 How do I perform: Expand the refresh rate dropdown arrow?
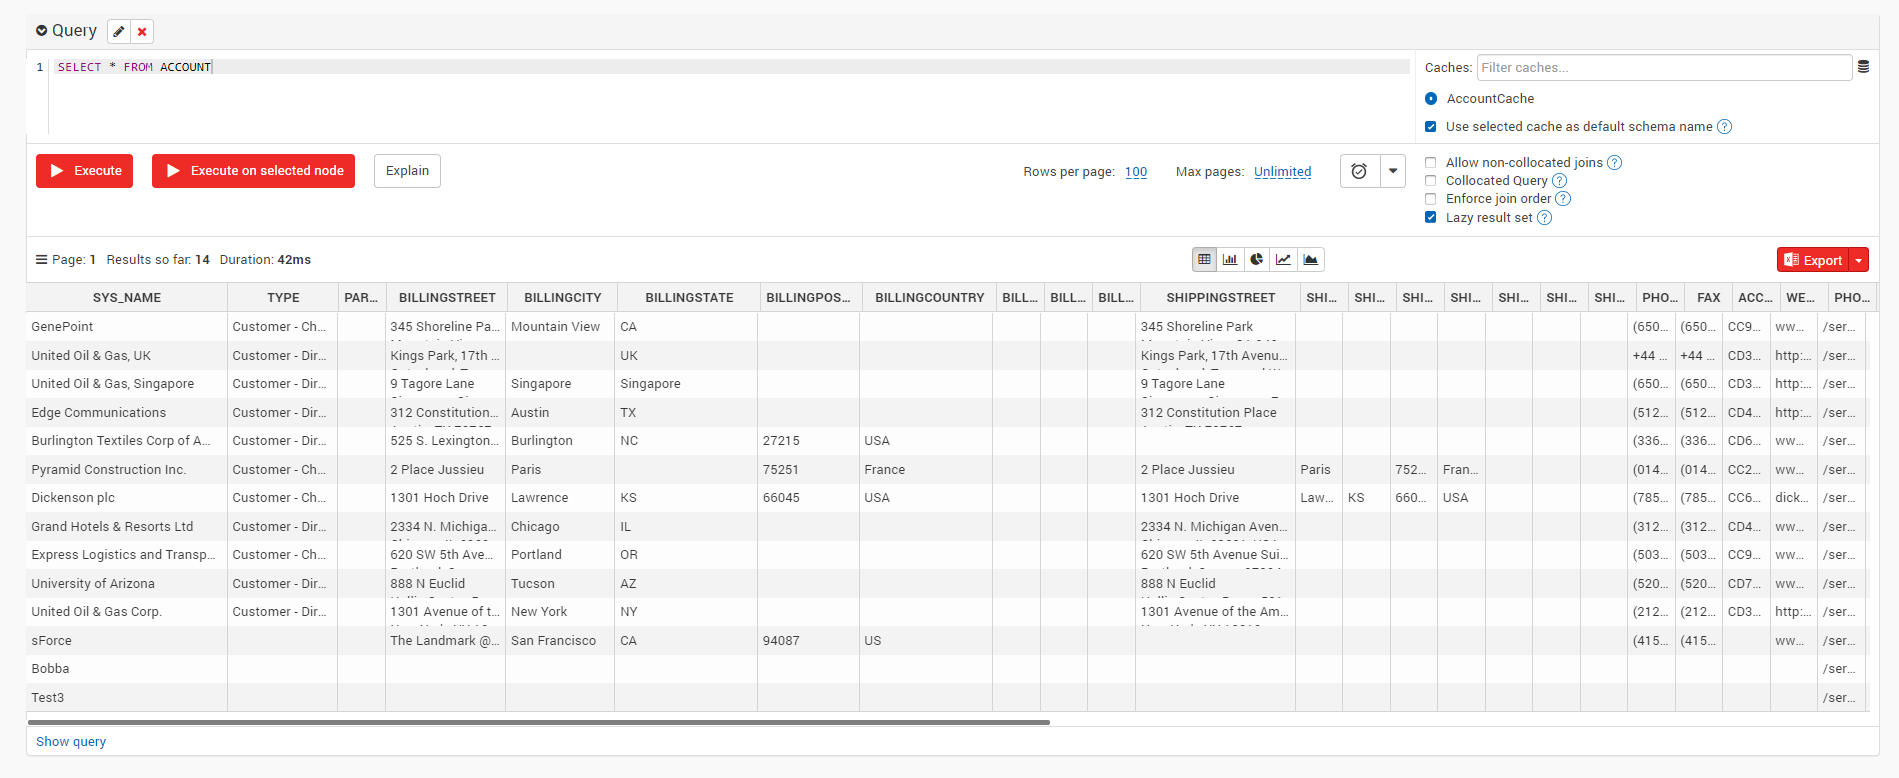pos(1393,171)
